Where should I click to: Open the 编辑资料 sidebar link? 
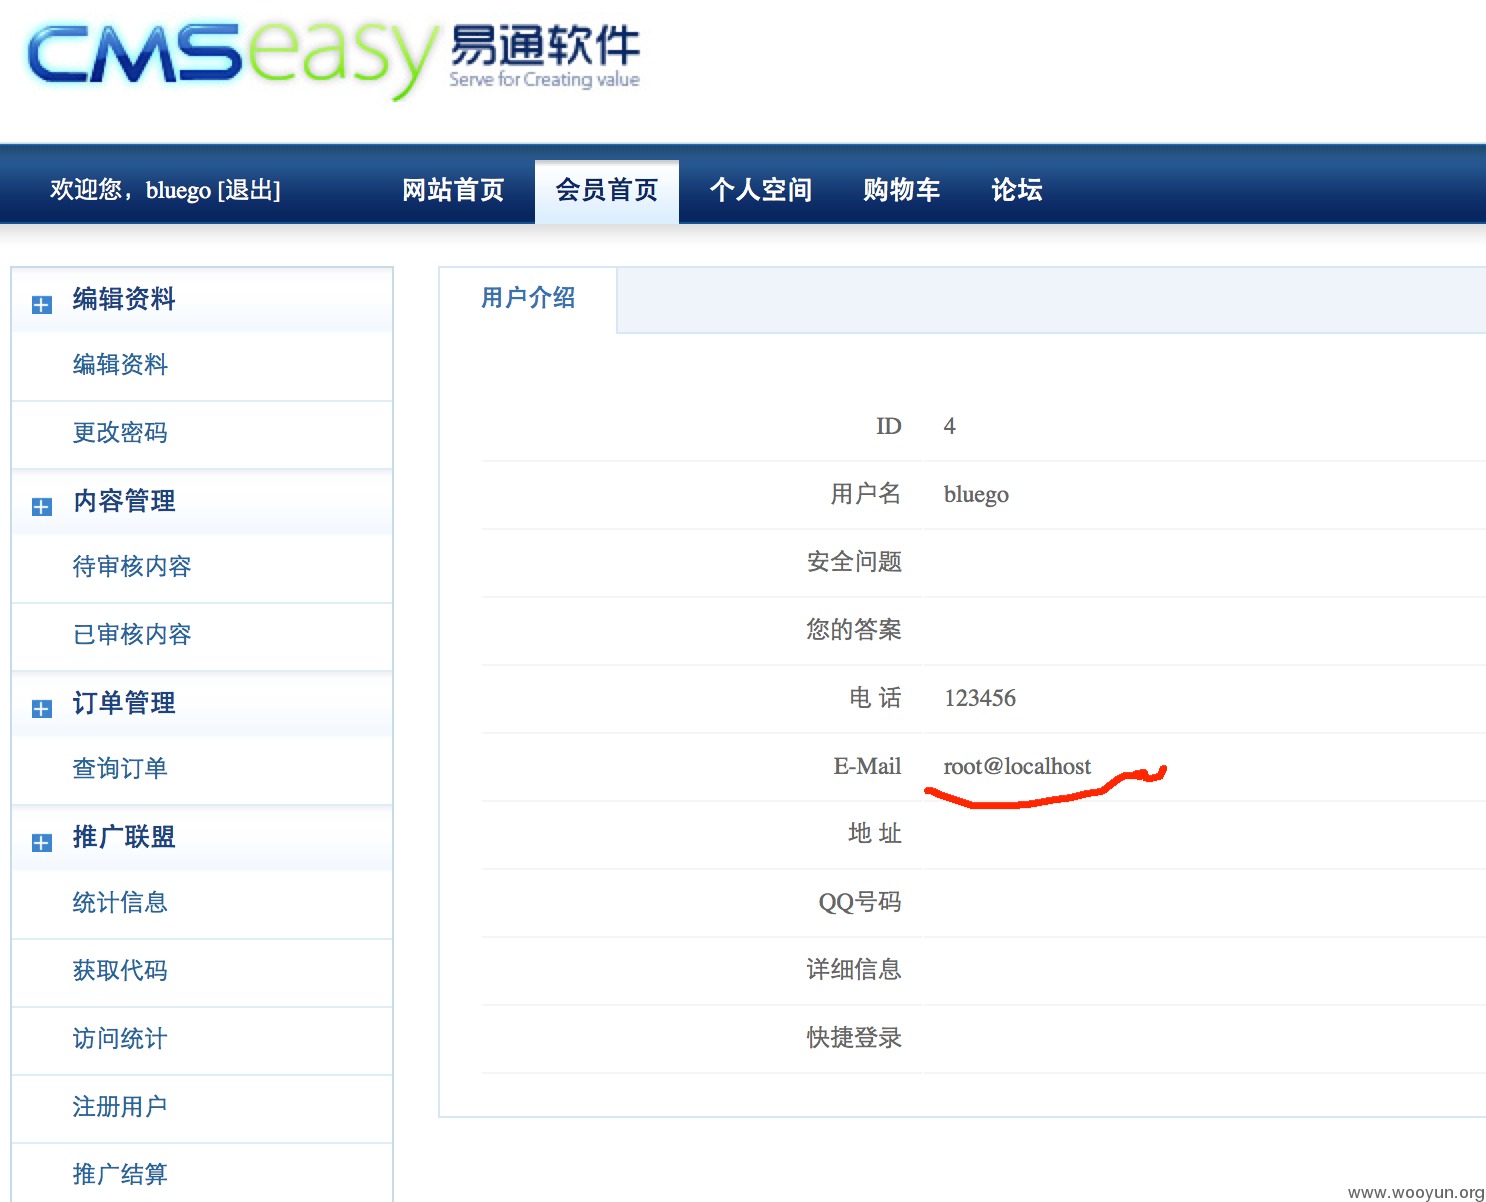tap(120, 365)
